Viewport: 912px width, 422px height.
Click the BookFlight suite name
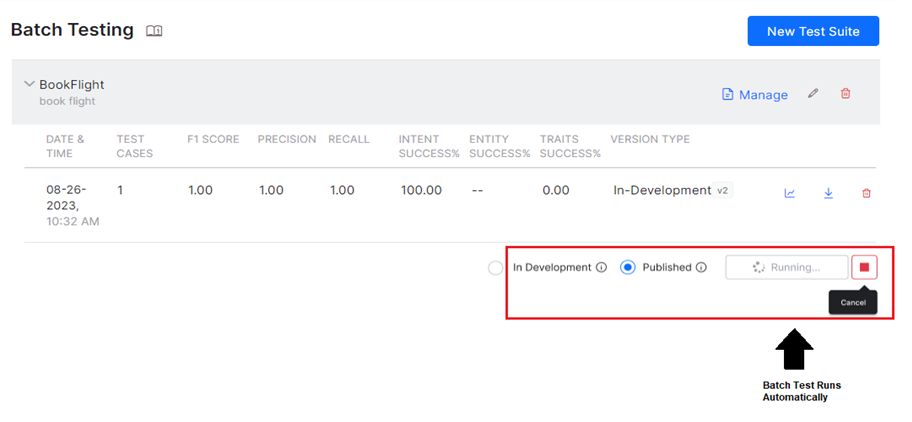click(x=72, y=84)
